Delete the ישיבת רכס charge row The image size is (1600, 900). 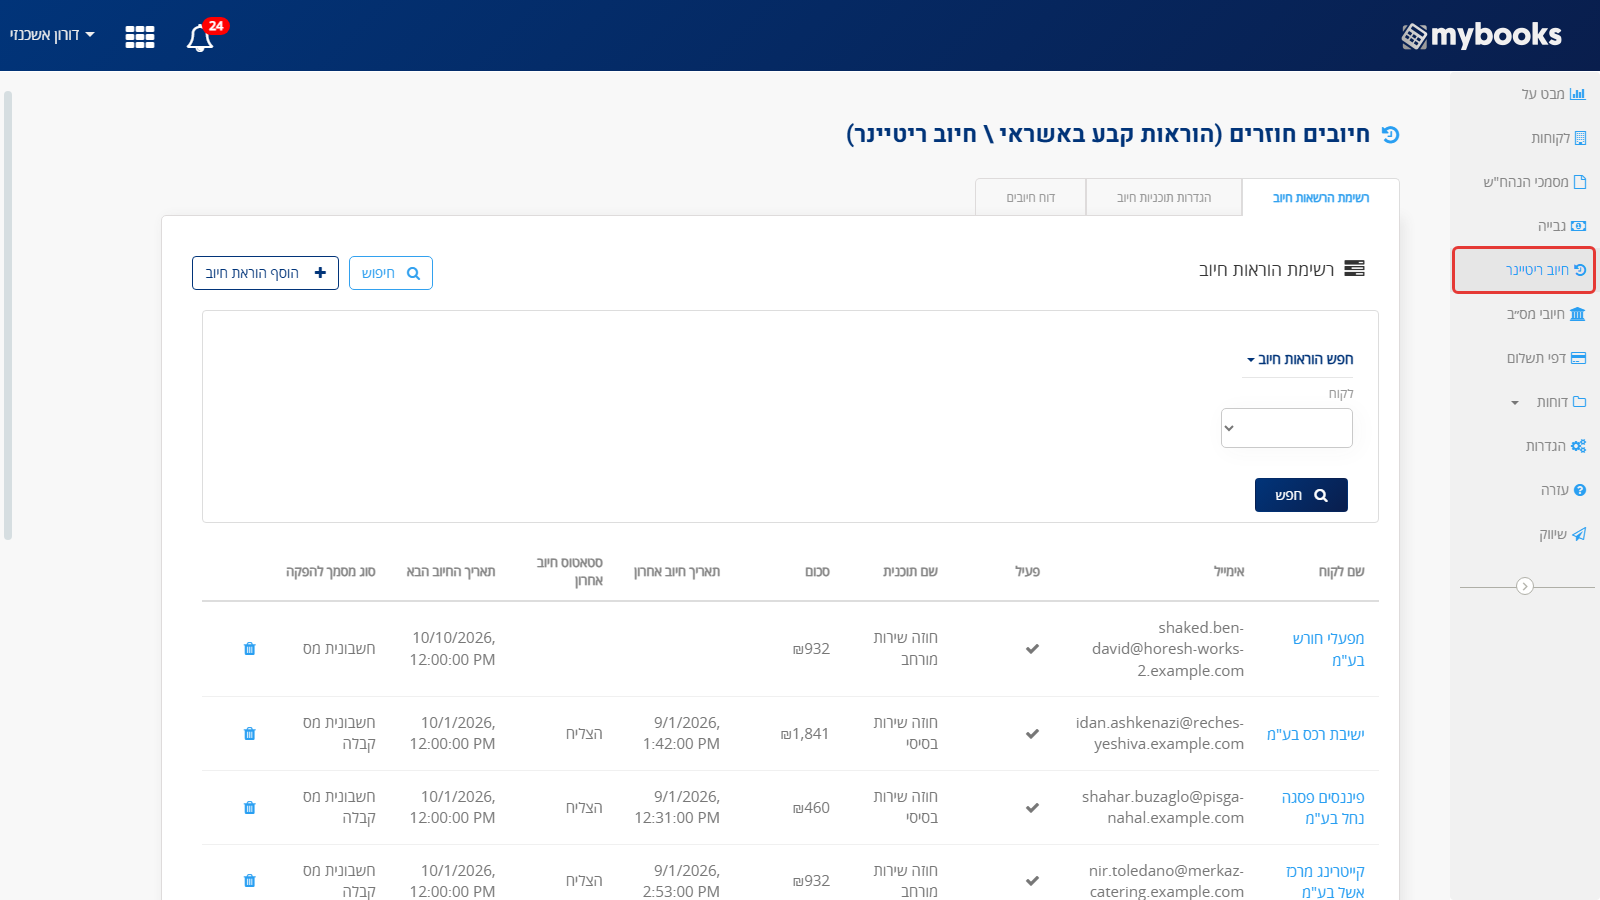(x=250, y=734)
